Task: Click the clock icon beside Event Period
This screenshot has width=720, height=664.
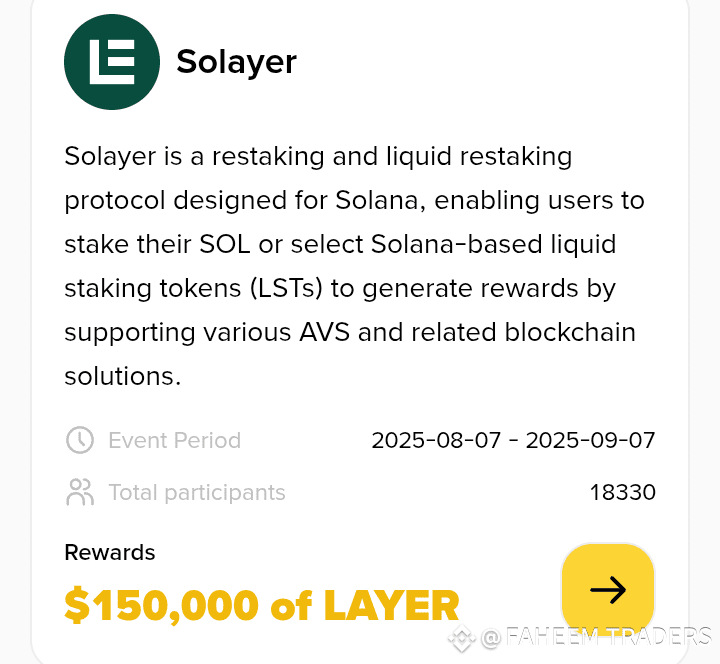Action: [80, 440]
